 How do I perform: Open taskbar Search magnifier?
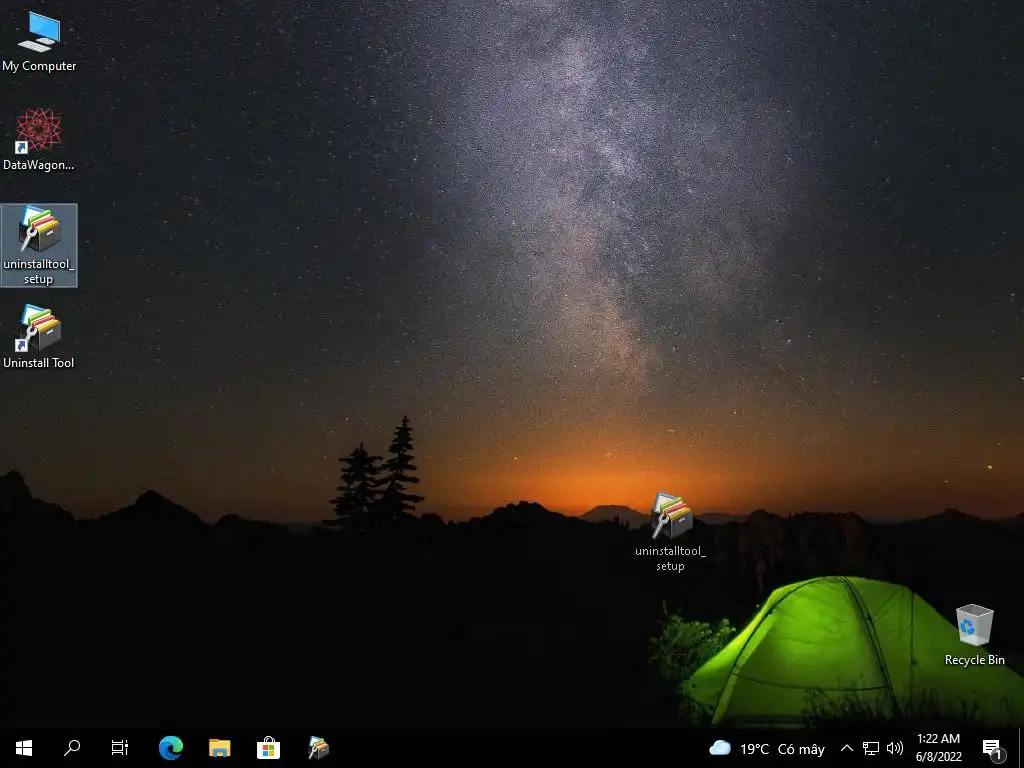72,748
